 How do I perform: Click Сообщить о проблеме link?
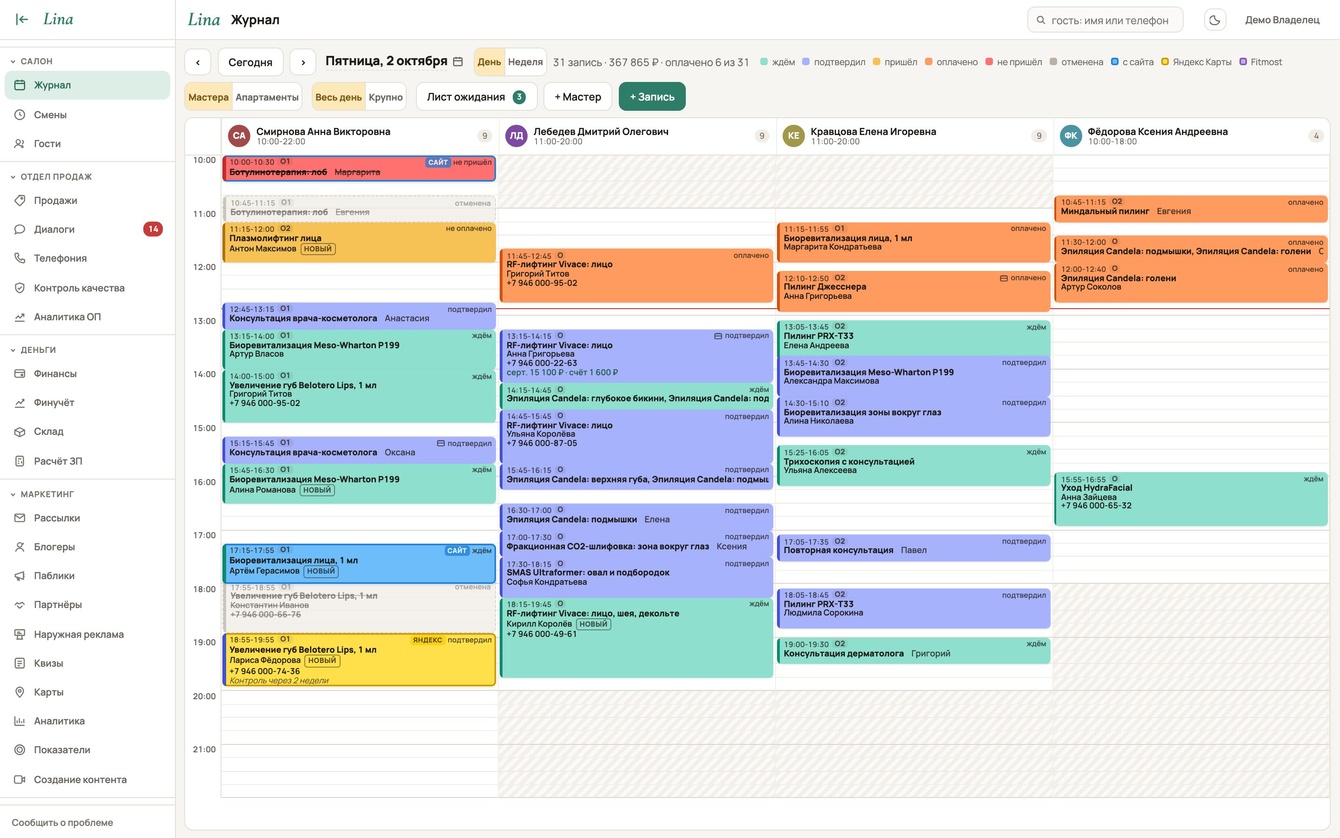(62, 822)
